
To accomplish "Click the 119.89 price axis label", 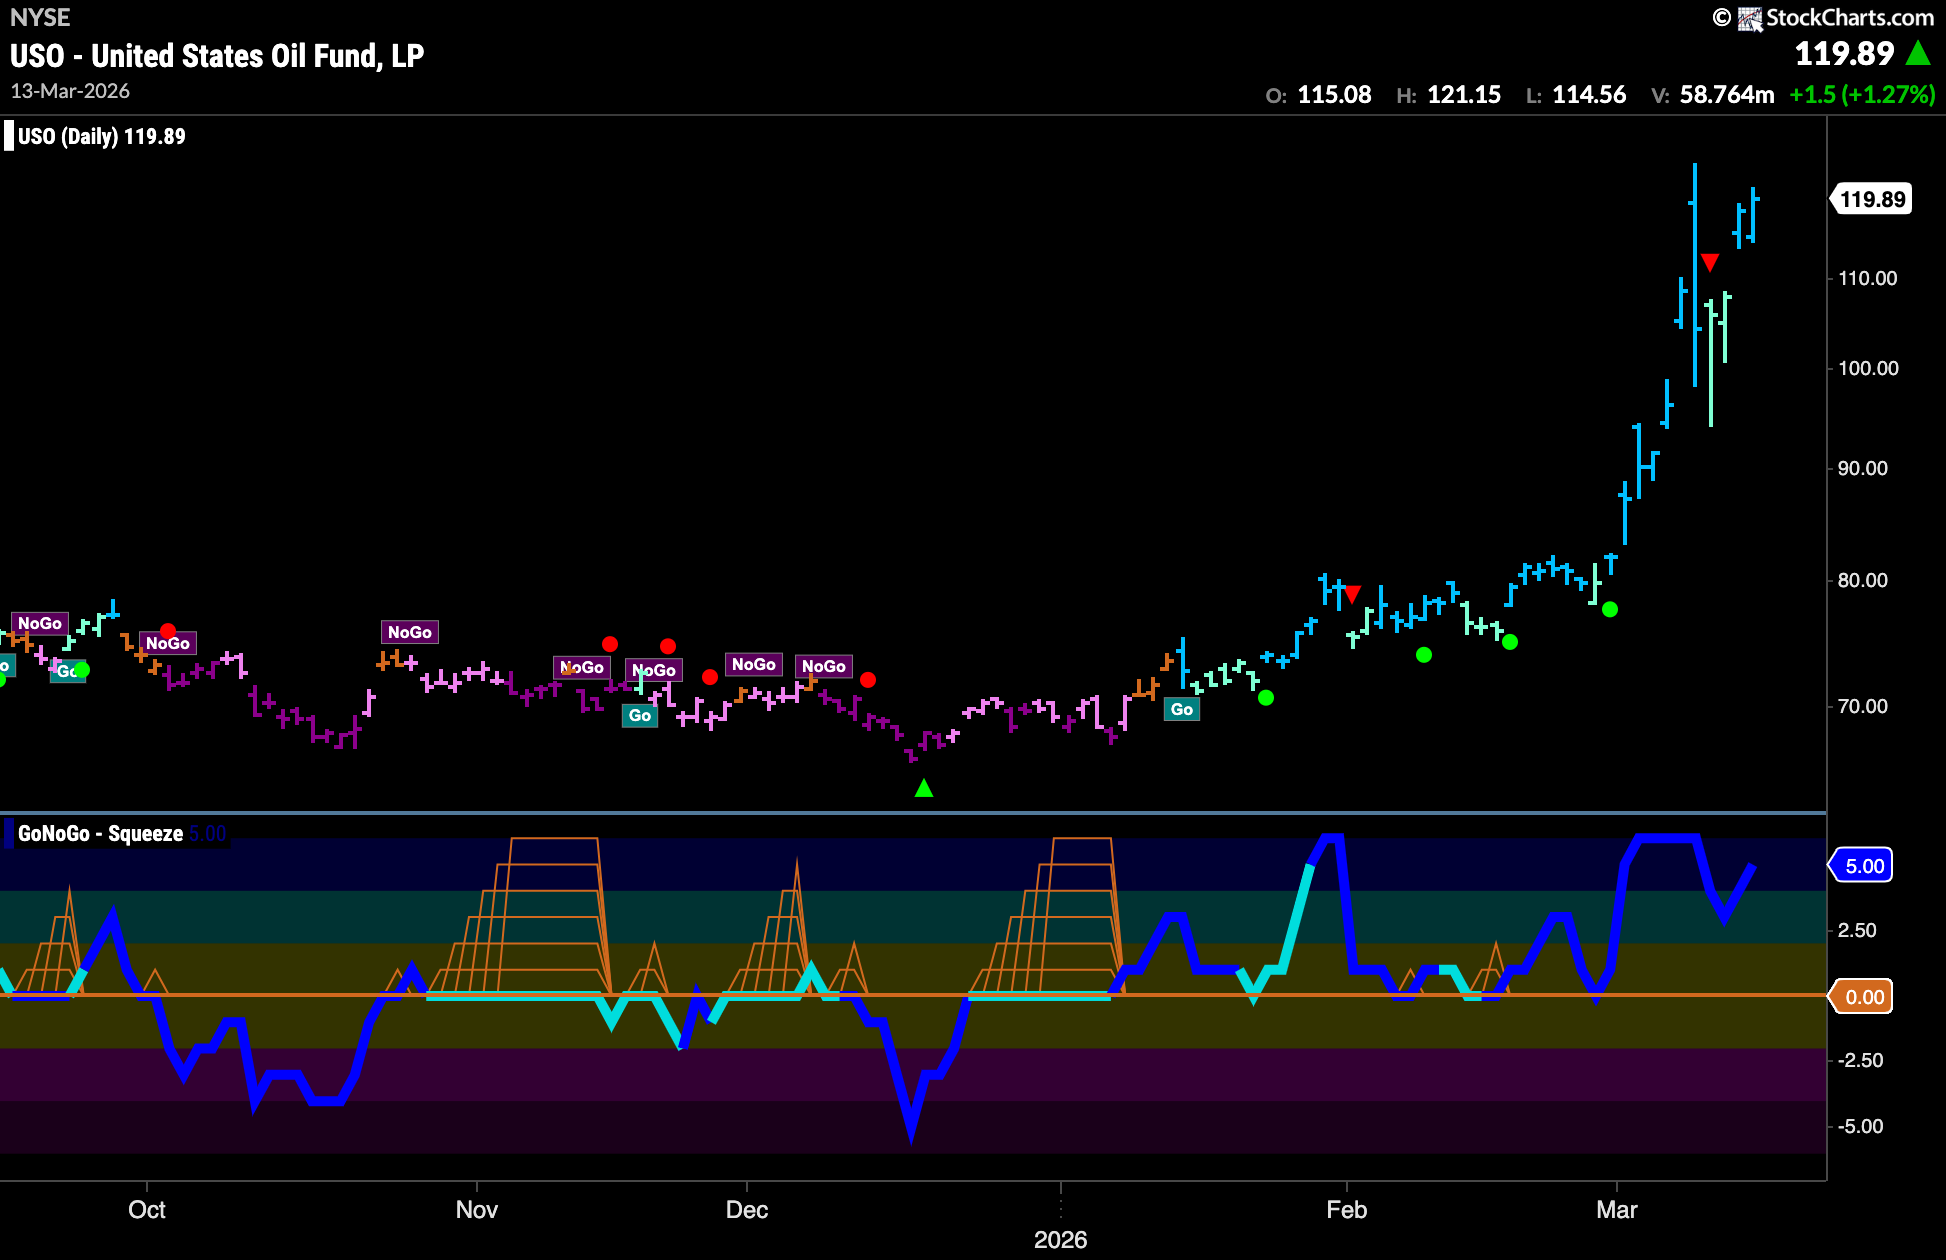I will [x=1872, y=199].
